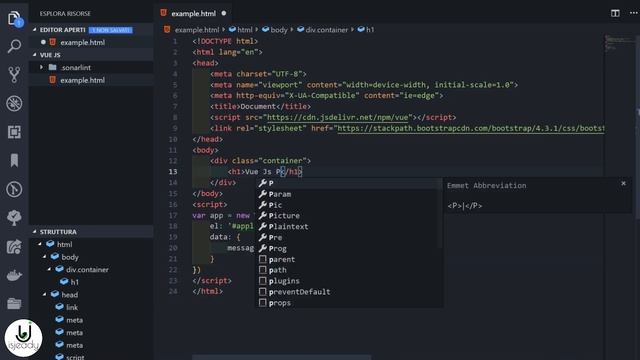The height and width of the screenshot is (360, 640).
Task: Select h1 in breadcrumb path
Action: 370,30
